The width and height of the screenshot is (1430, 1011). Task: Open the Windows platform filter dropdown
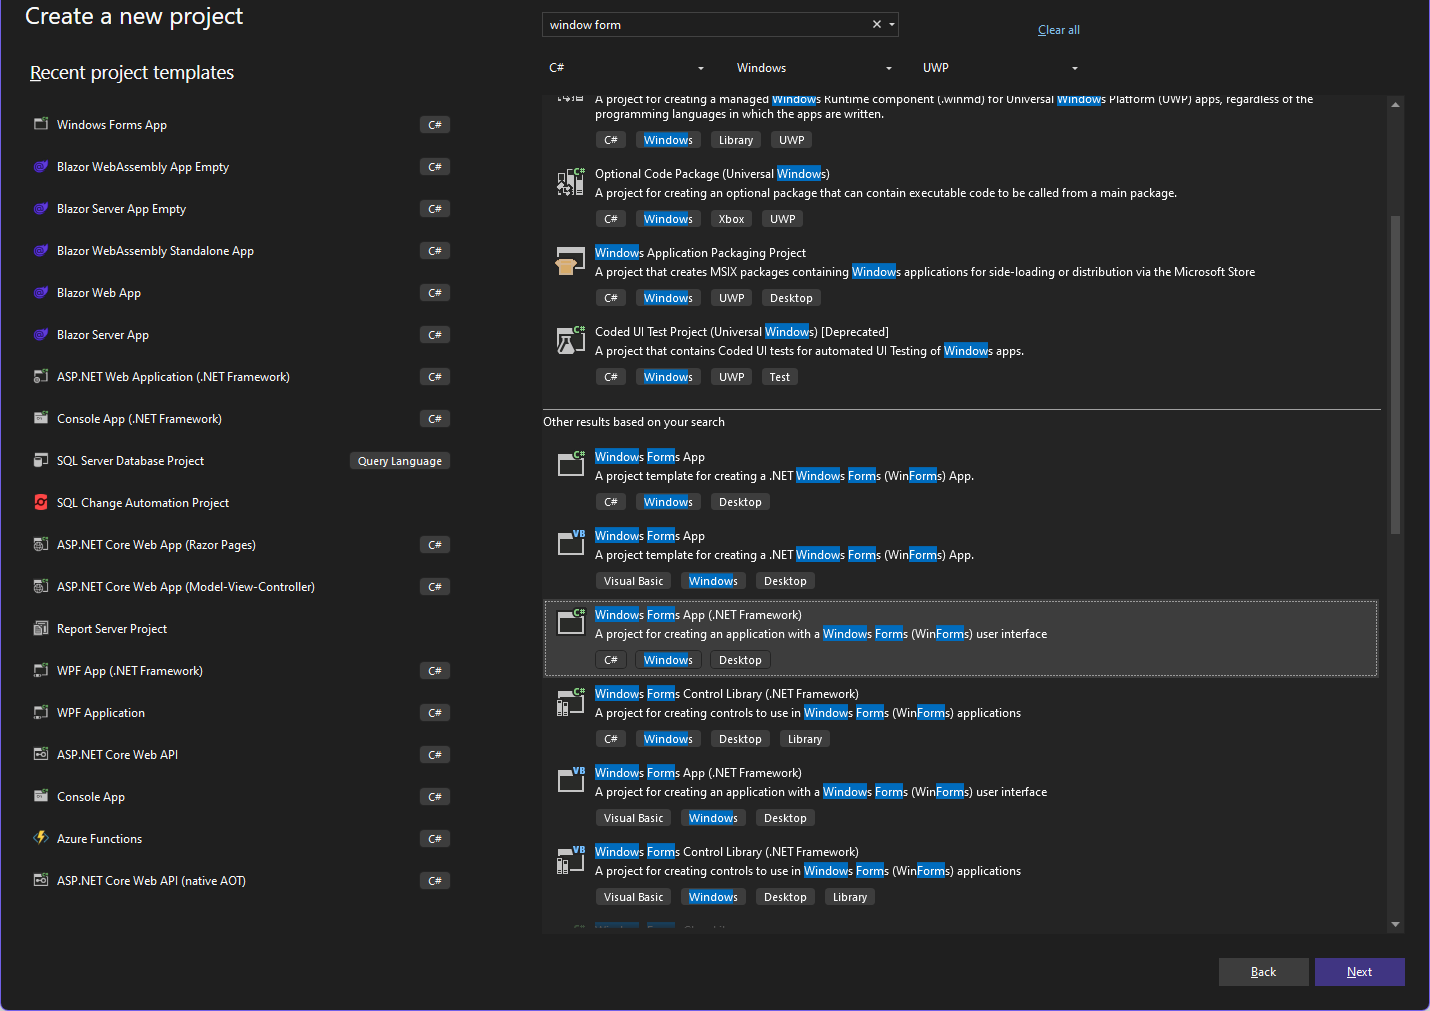[814, 68]
